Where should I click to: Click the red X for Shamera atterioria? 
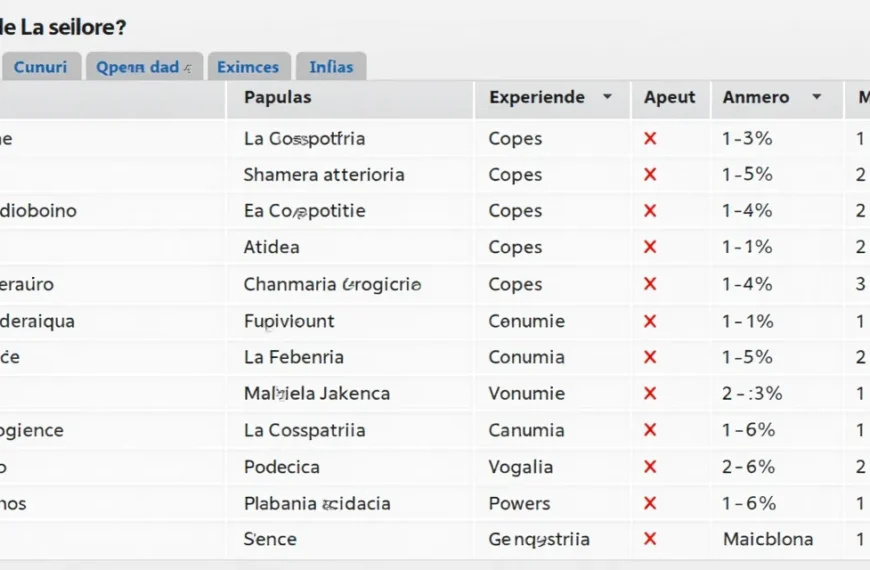(650, 175)
